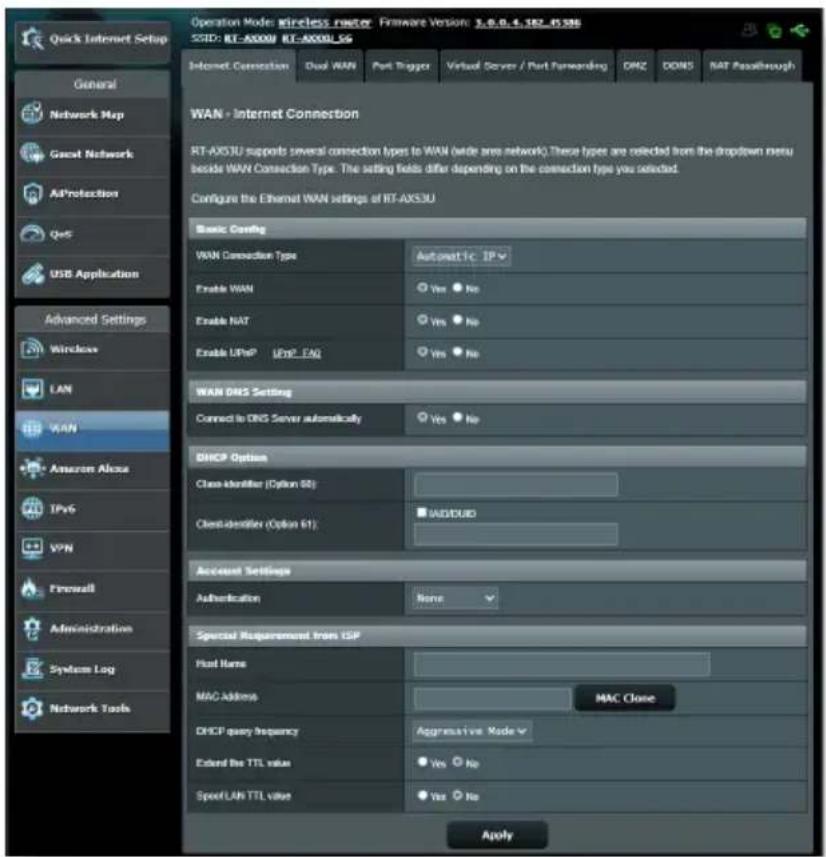Select Yes for Enable NAT
Screen dimensions: 826x857
click(422, 319)
